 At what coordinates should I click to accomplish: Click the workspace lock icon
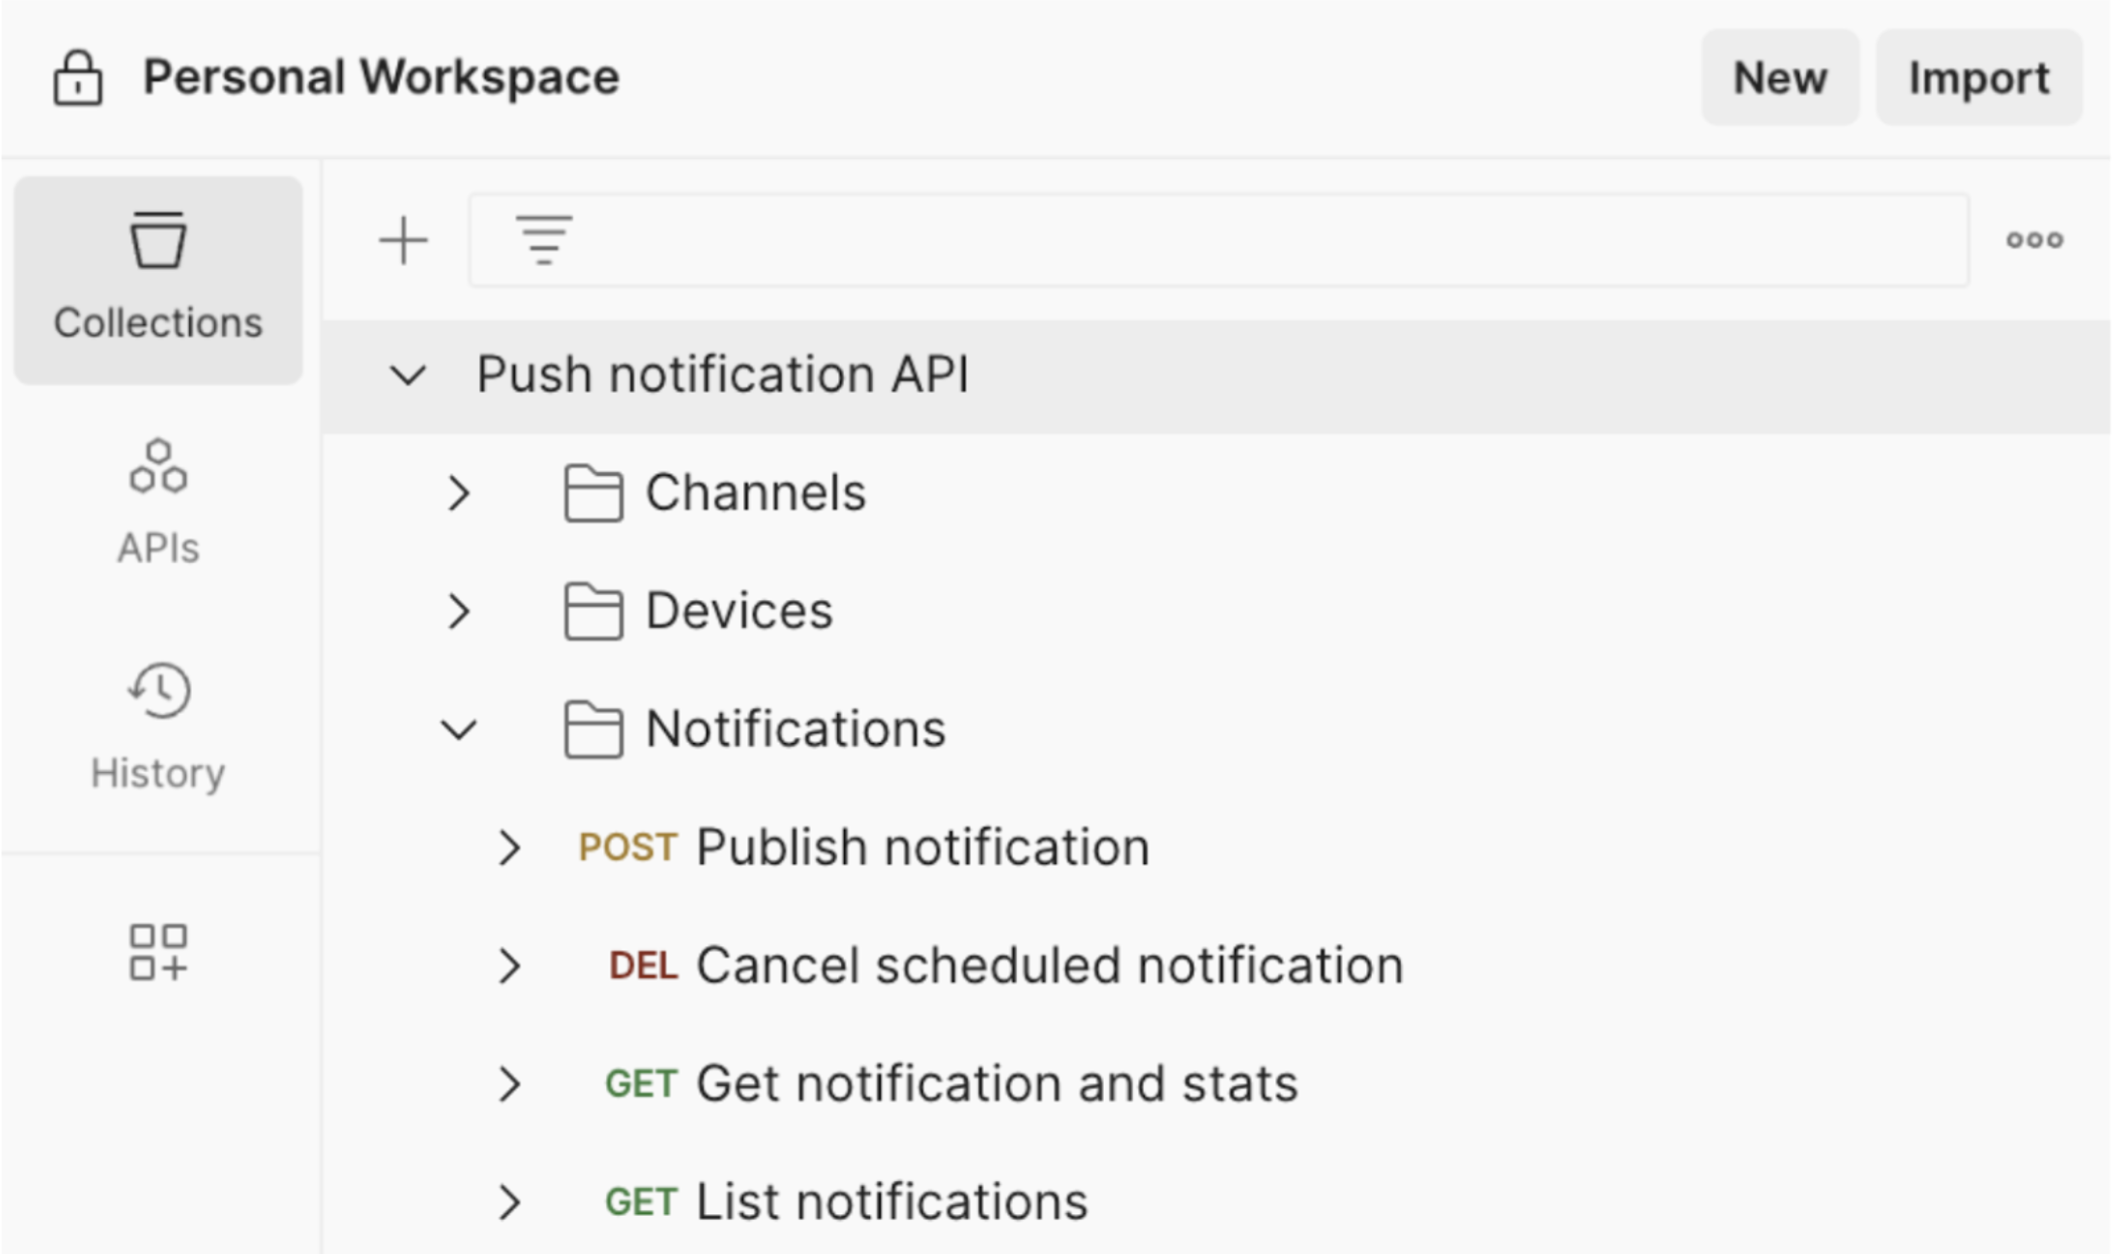(78, 78)
